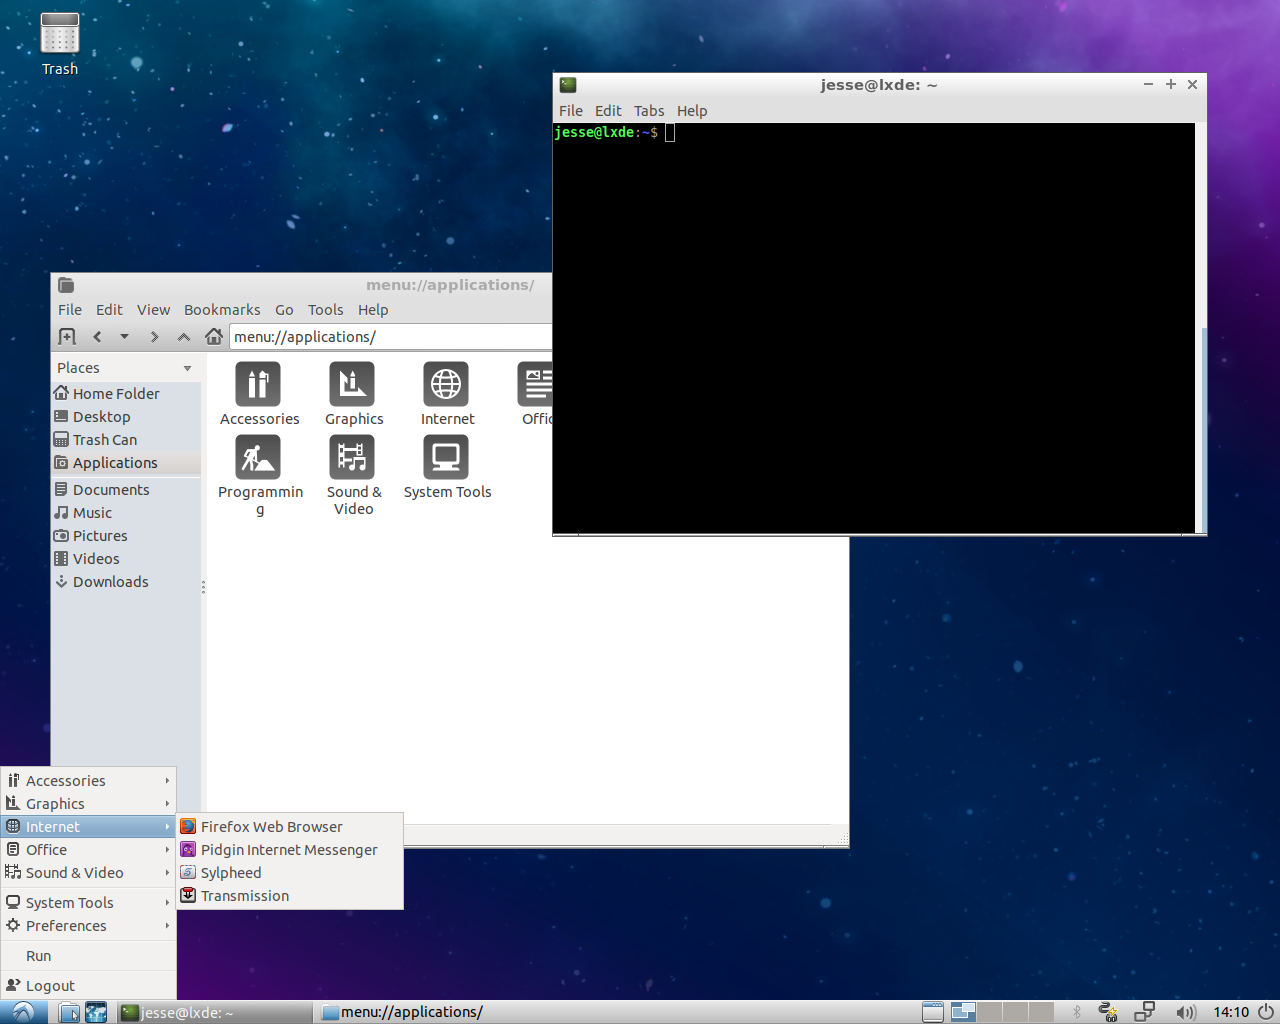Image resolution: width=1280 pixels, height=1024 pixels.
Task: Expand the Preferences submenu in the start menu
Action: tap(89, 926)
